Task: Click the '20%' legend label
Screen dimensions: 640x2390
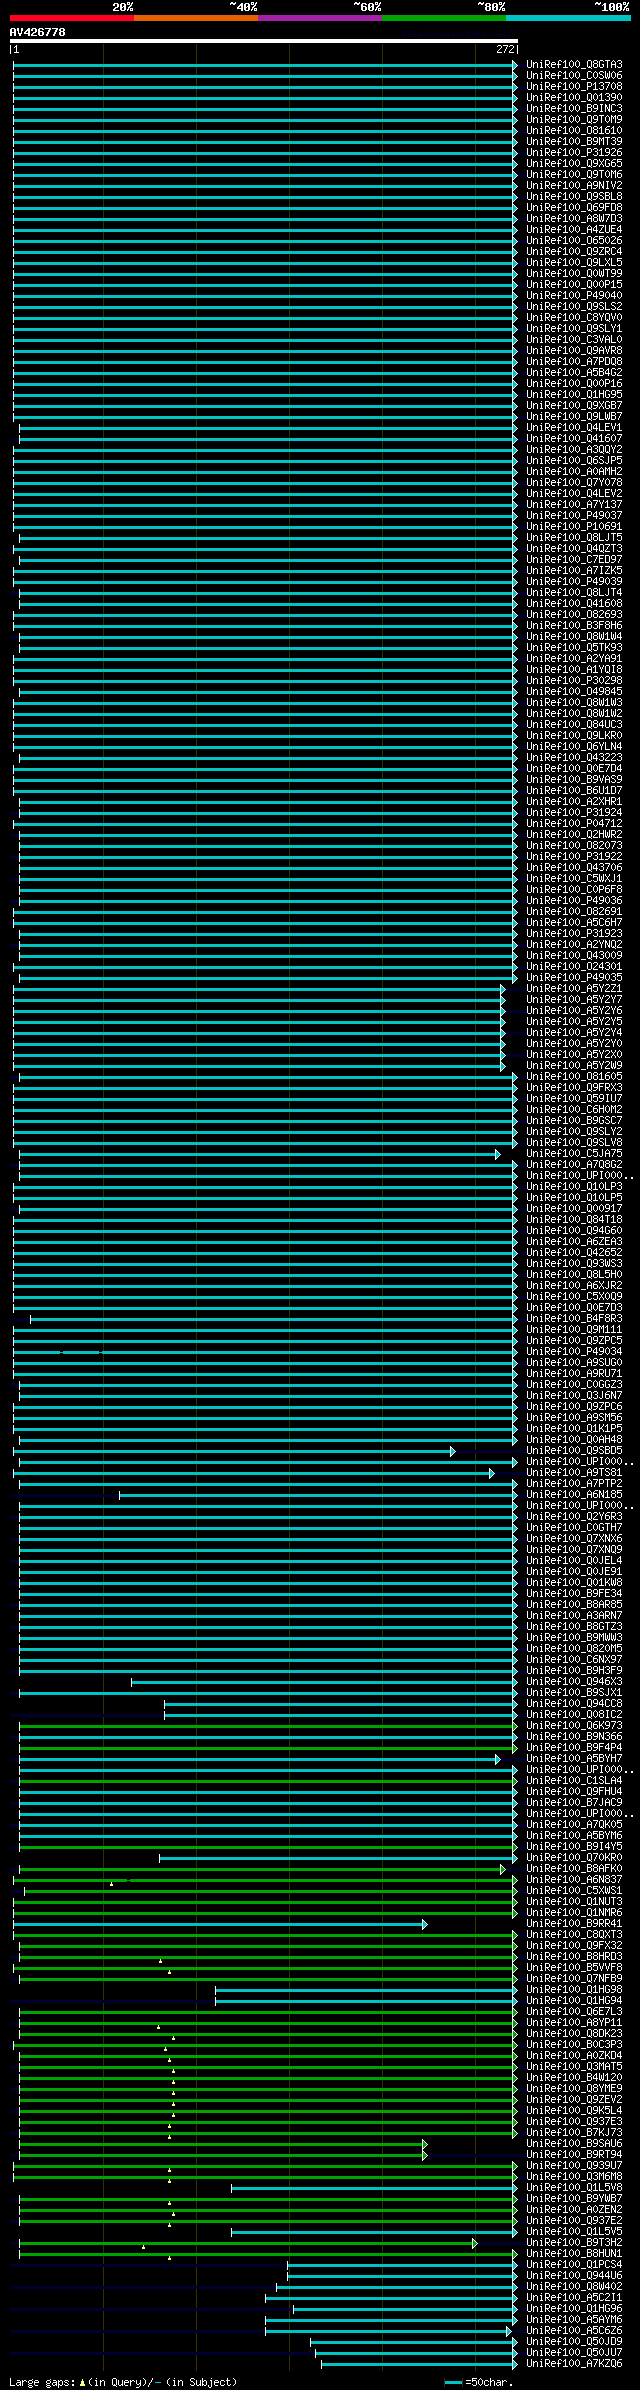Action: (x=123, y=7)
